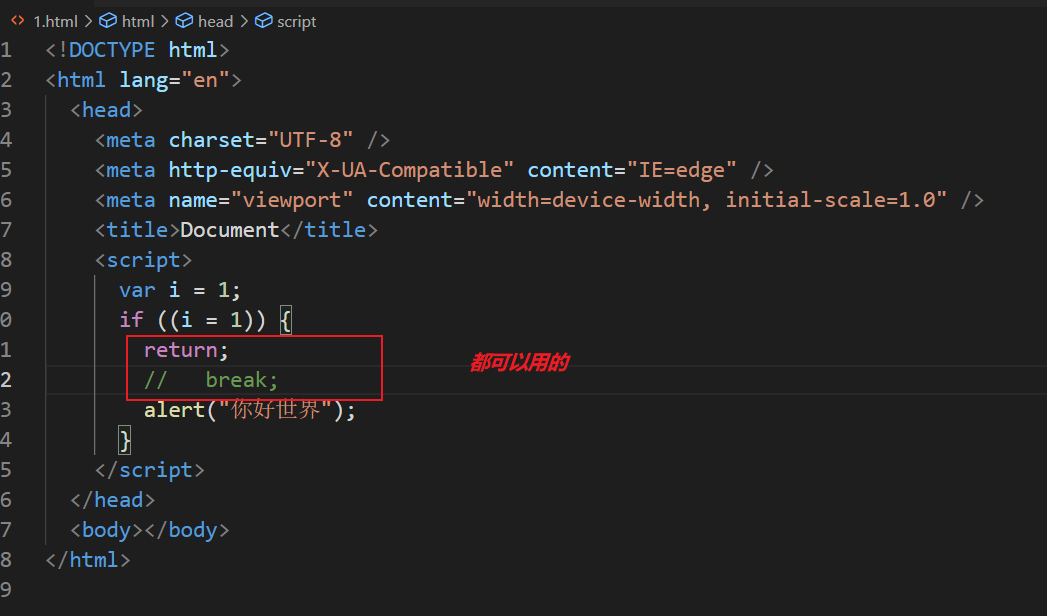Image resolution: width=1047 pixels, height=616 pixels.
Task: Click the line number of the title line
Action: click(6, 230)
